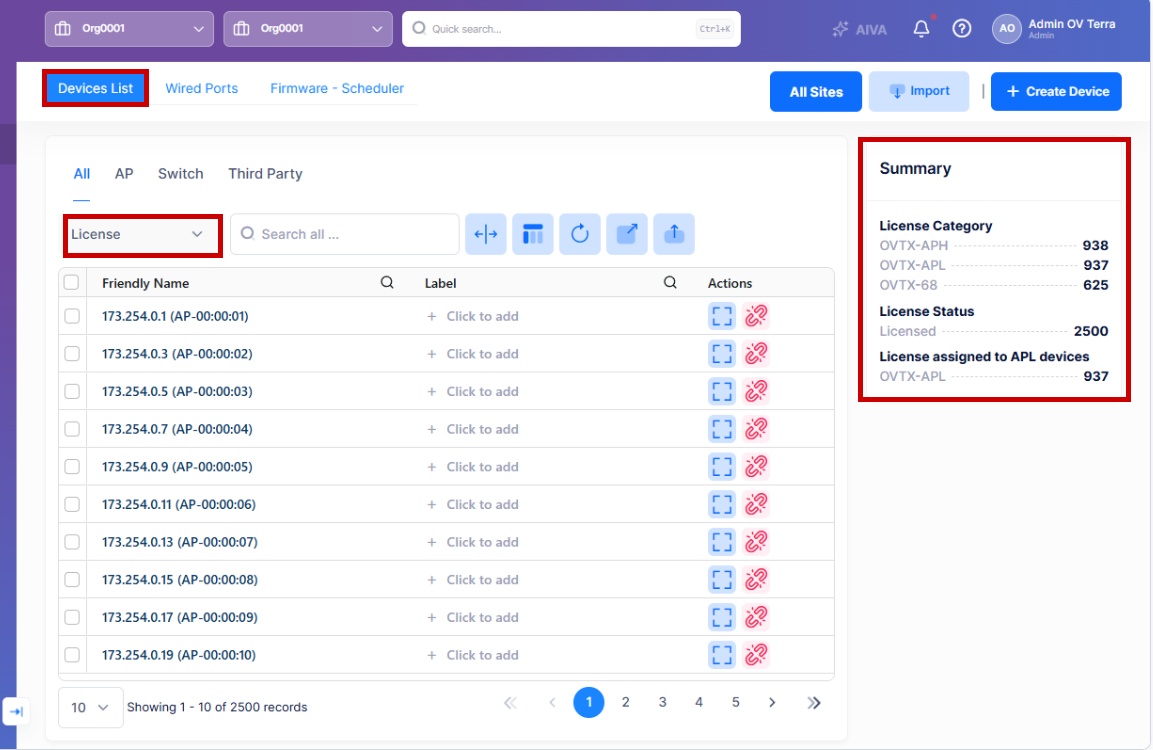The image size is (1153, 750).
Task: Open the first Org0001 organization dropdown
Action: pyautogui.click(x=129, y=29)
